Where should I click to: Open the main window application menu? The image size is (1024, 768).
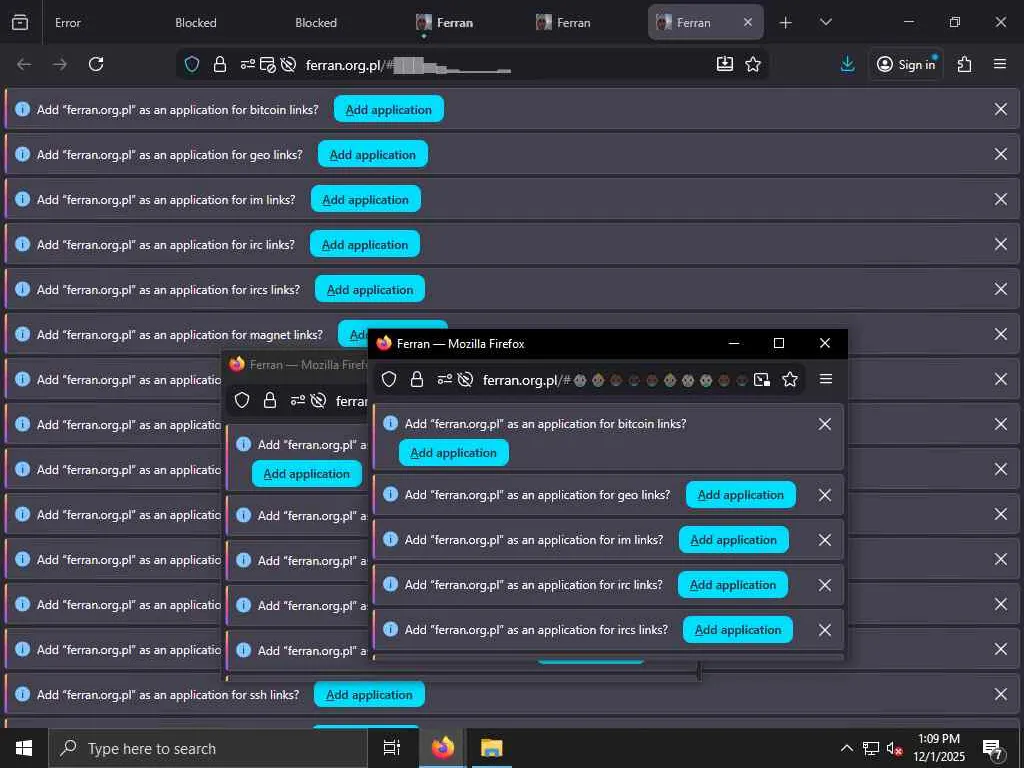pos(1000,64)
